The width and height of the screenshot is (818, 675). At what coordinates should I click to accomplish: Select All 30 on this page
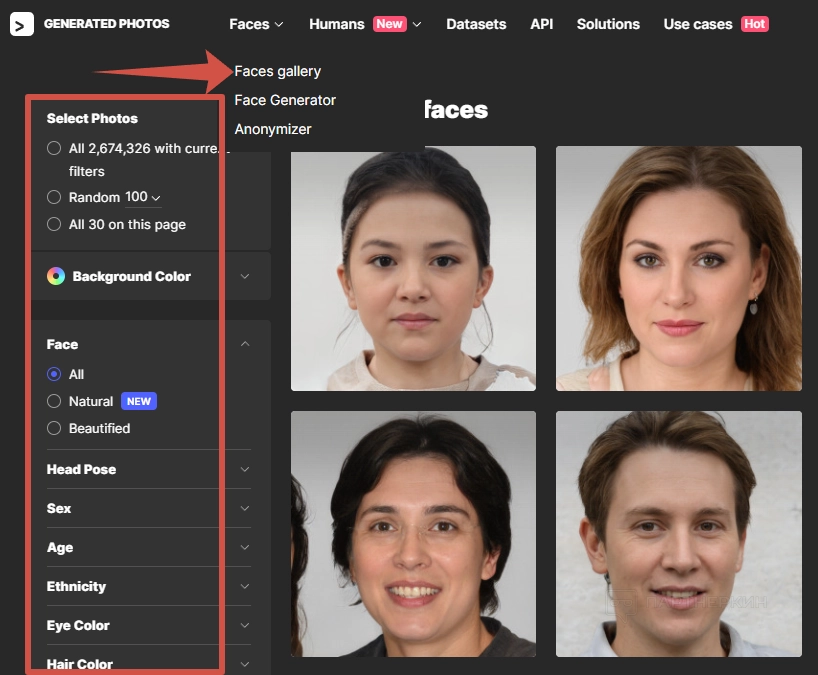tap(54, 225)
